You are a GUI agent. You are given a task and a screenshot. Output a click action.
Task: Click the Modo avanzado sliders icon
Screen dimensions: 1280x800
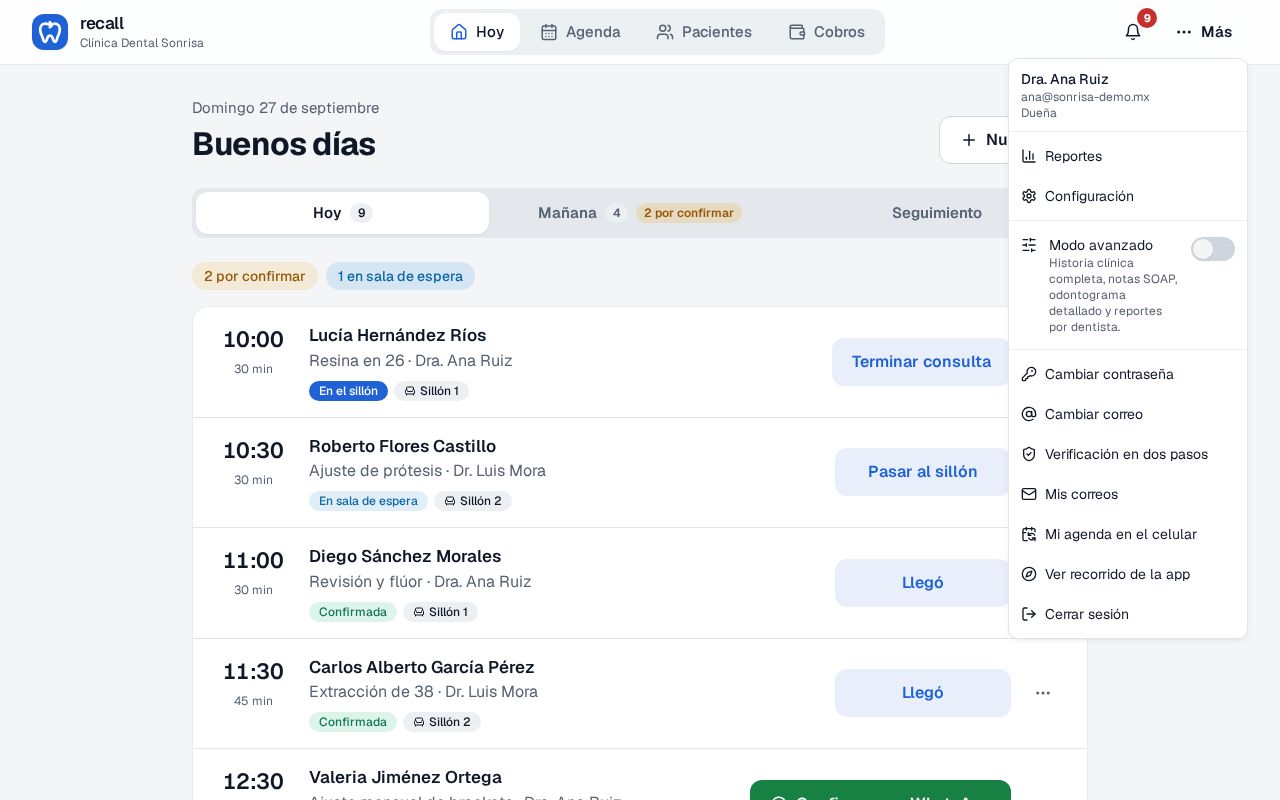1029,245
